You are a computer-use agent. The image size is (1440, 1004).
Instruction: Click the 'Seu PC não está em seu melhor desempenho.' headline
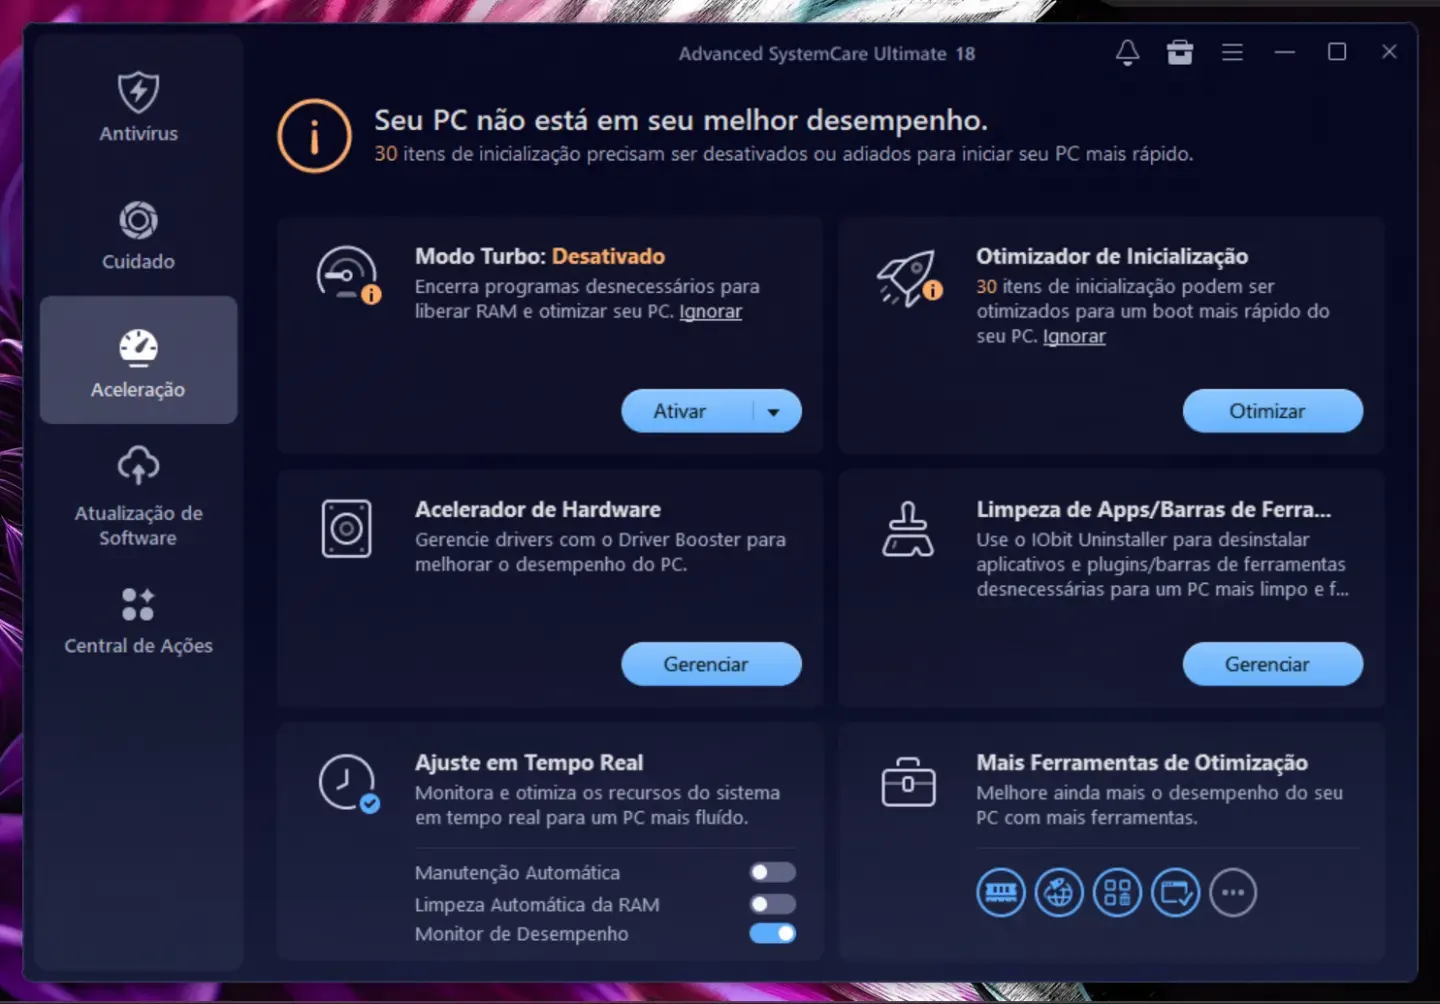[681, 120]
